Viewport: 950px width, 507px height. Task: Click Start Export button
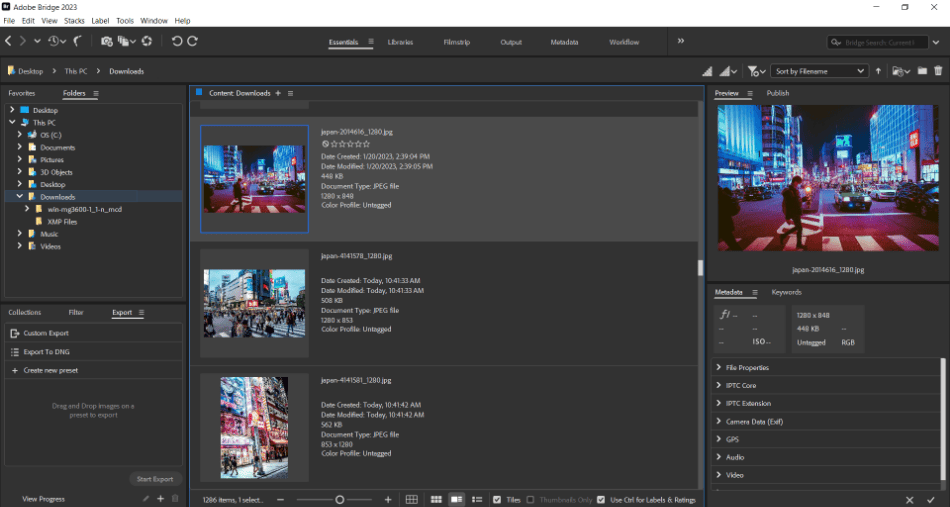155,479
